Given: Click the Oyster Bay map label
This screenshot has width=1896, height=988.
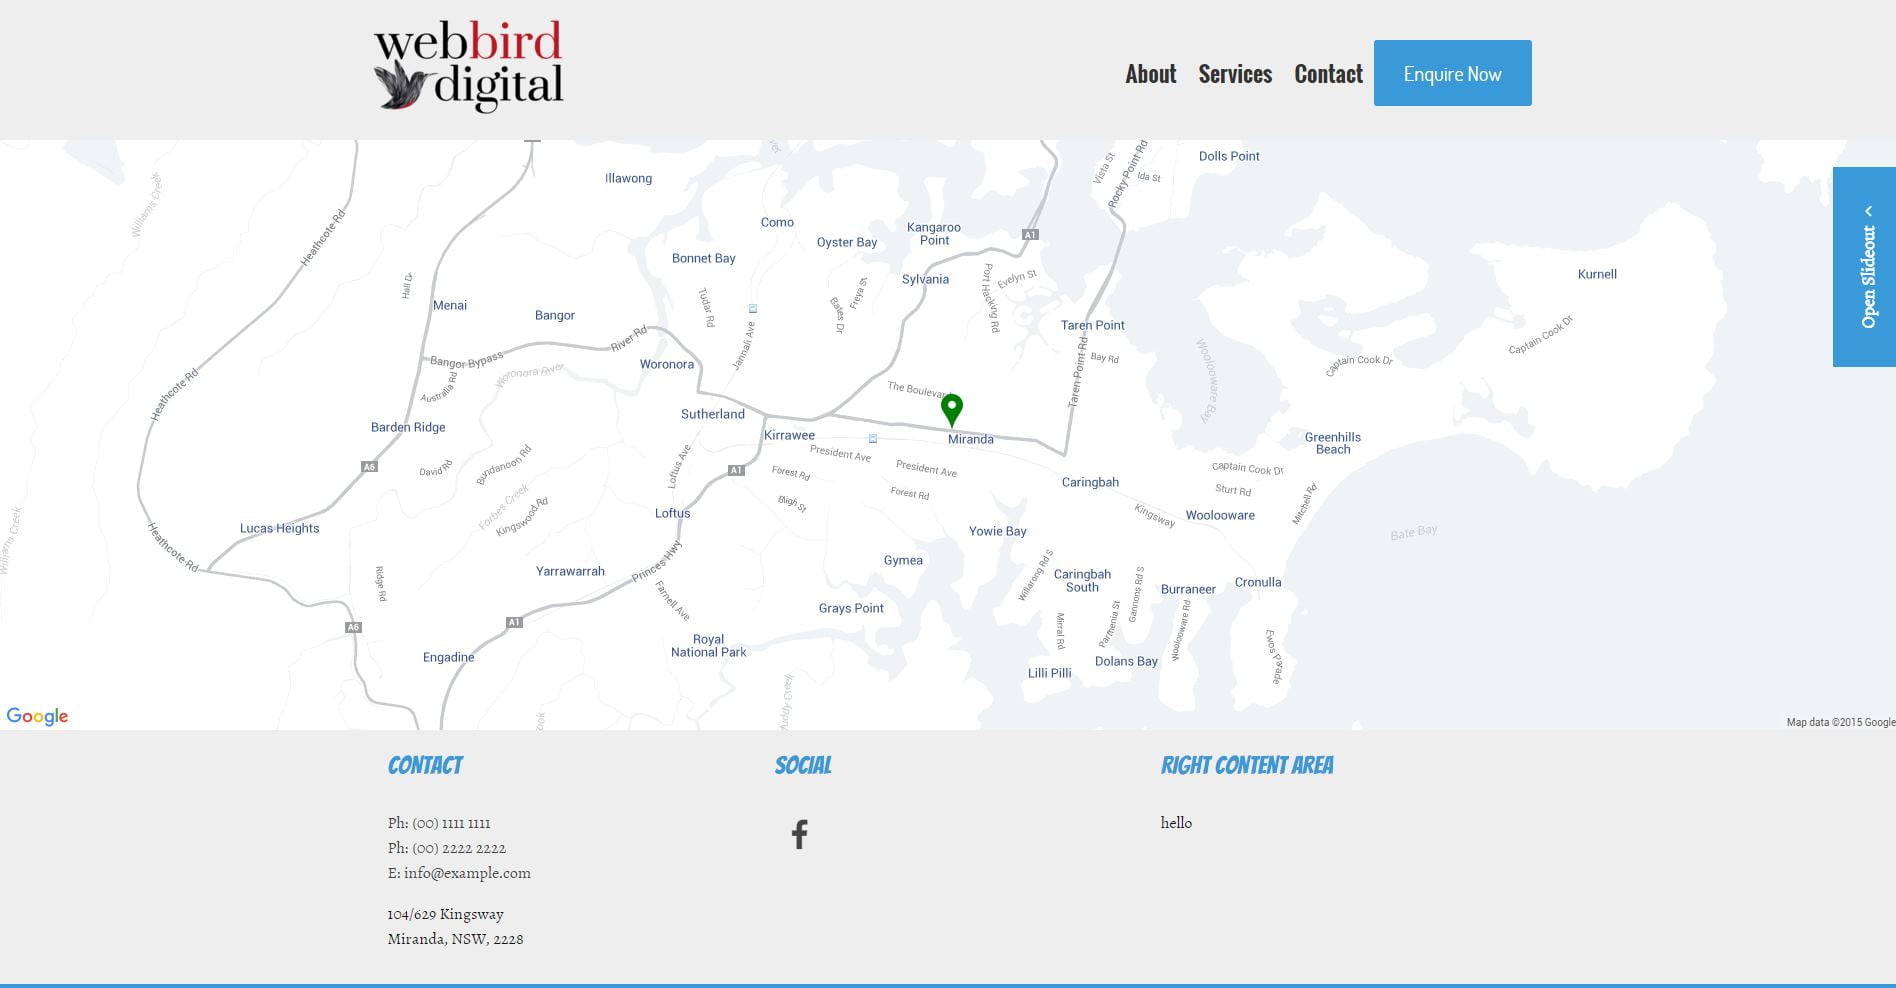Looking at the screenshot, I should (847, 242).
